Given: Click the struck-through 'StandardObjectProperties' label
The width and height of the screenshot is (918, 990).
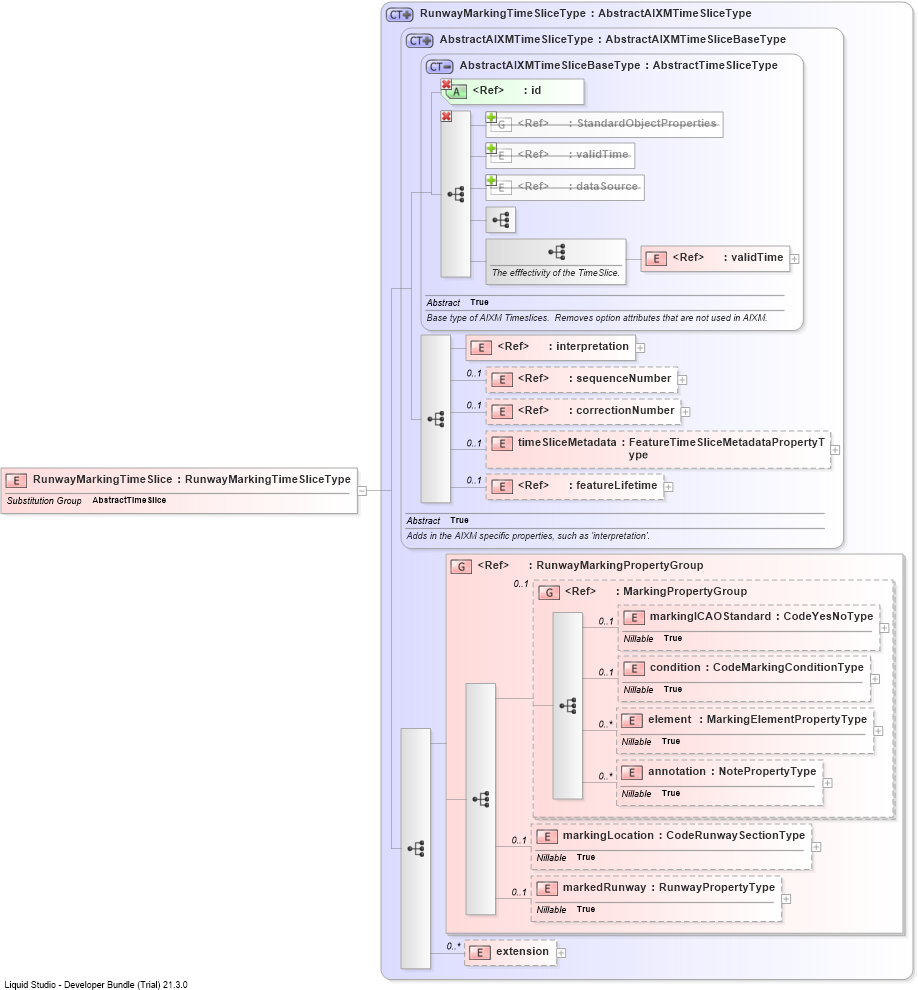Looking at the screenshot, I should tap(647, 124).
